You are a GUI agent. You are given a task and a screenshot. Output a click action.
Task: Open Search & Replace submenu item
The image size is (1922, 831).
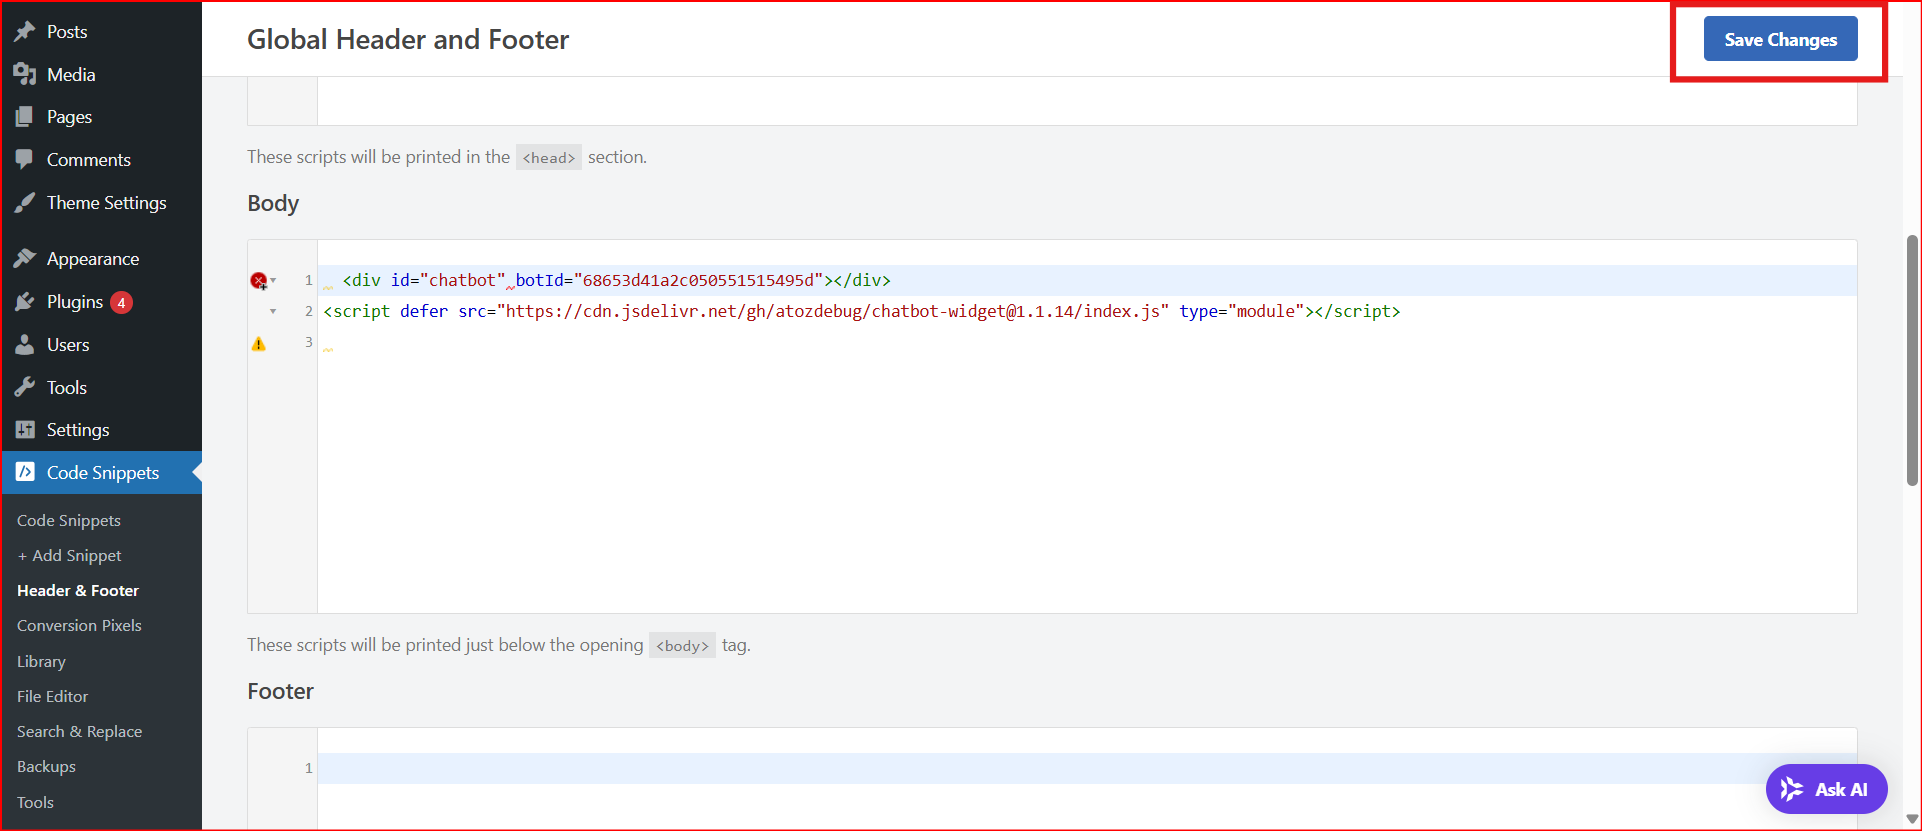click(79, 732)
